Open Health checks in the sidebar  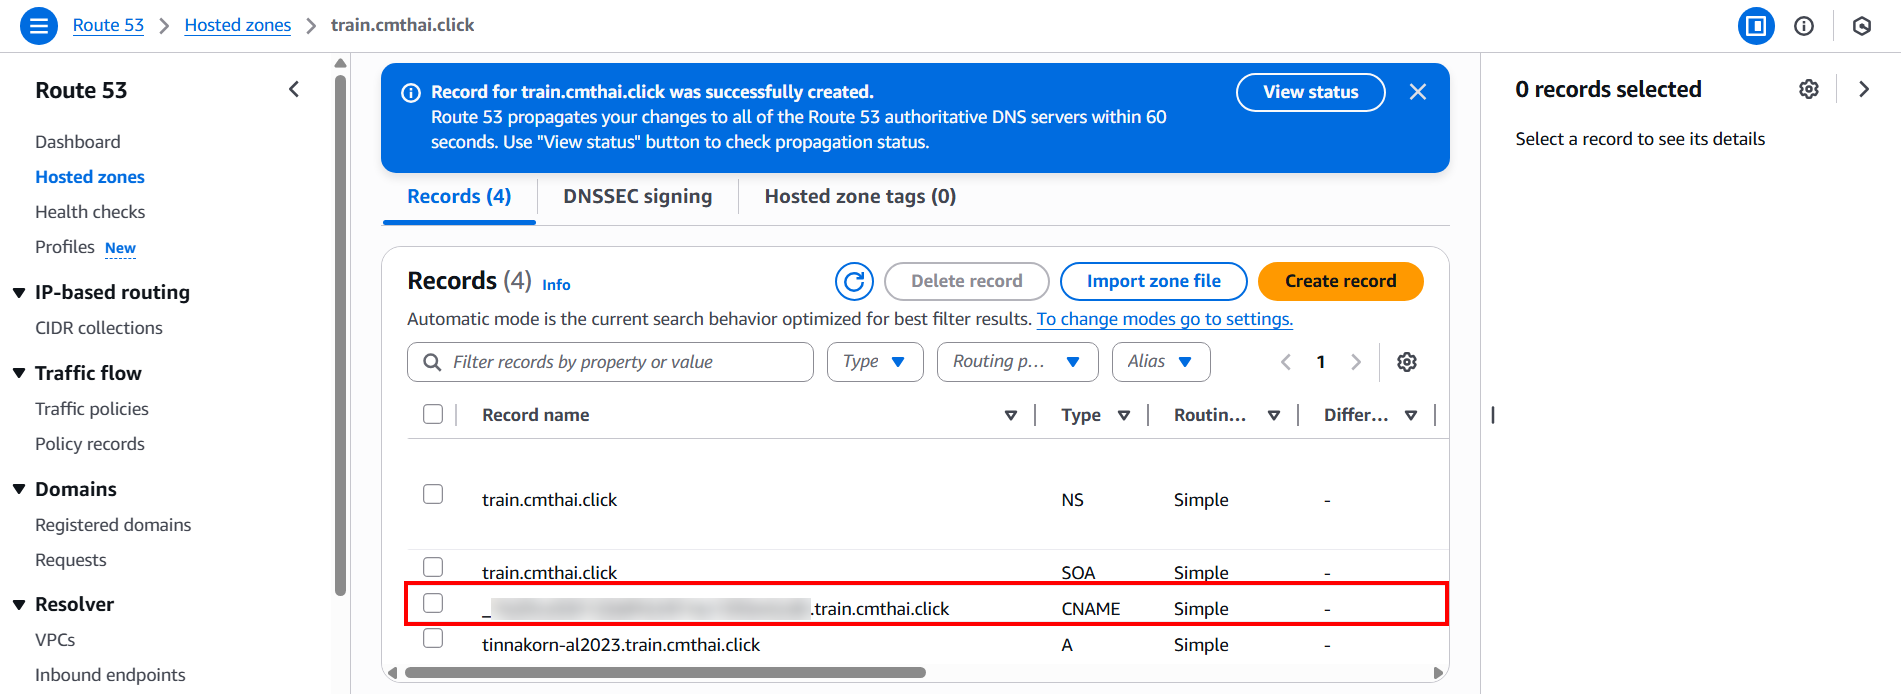pyautogui.click(x=90, y=212)
